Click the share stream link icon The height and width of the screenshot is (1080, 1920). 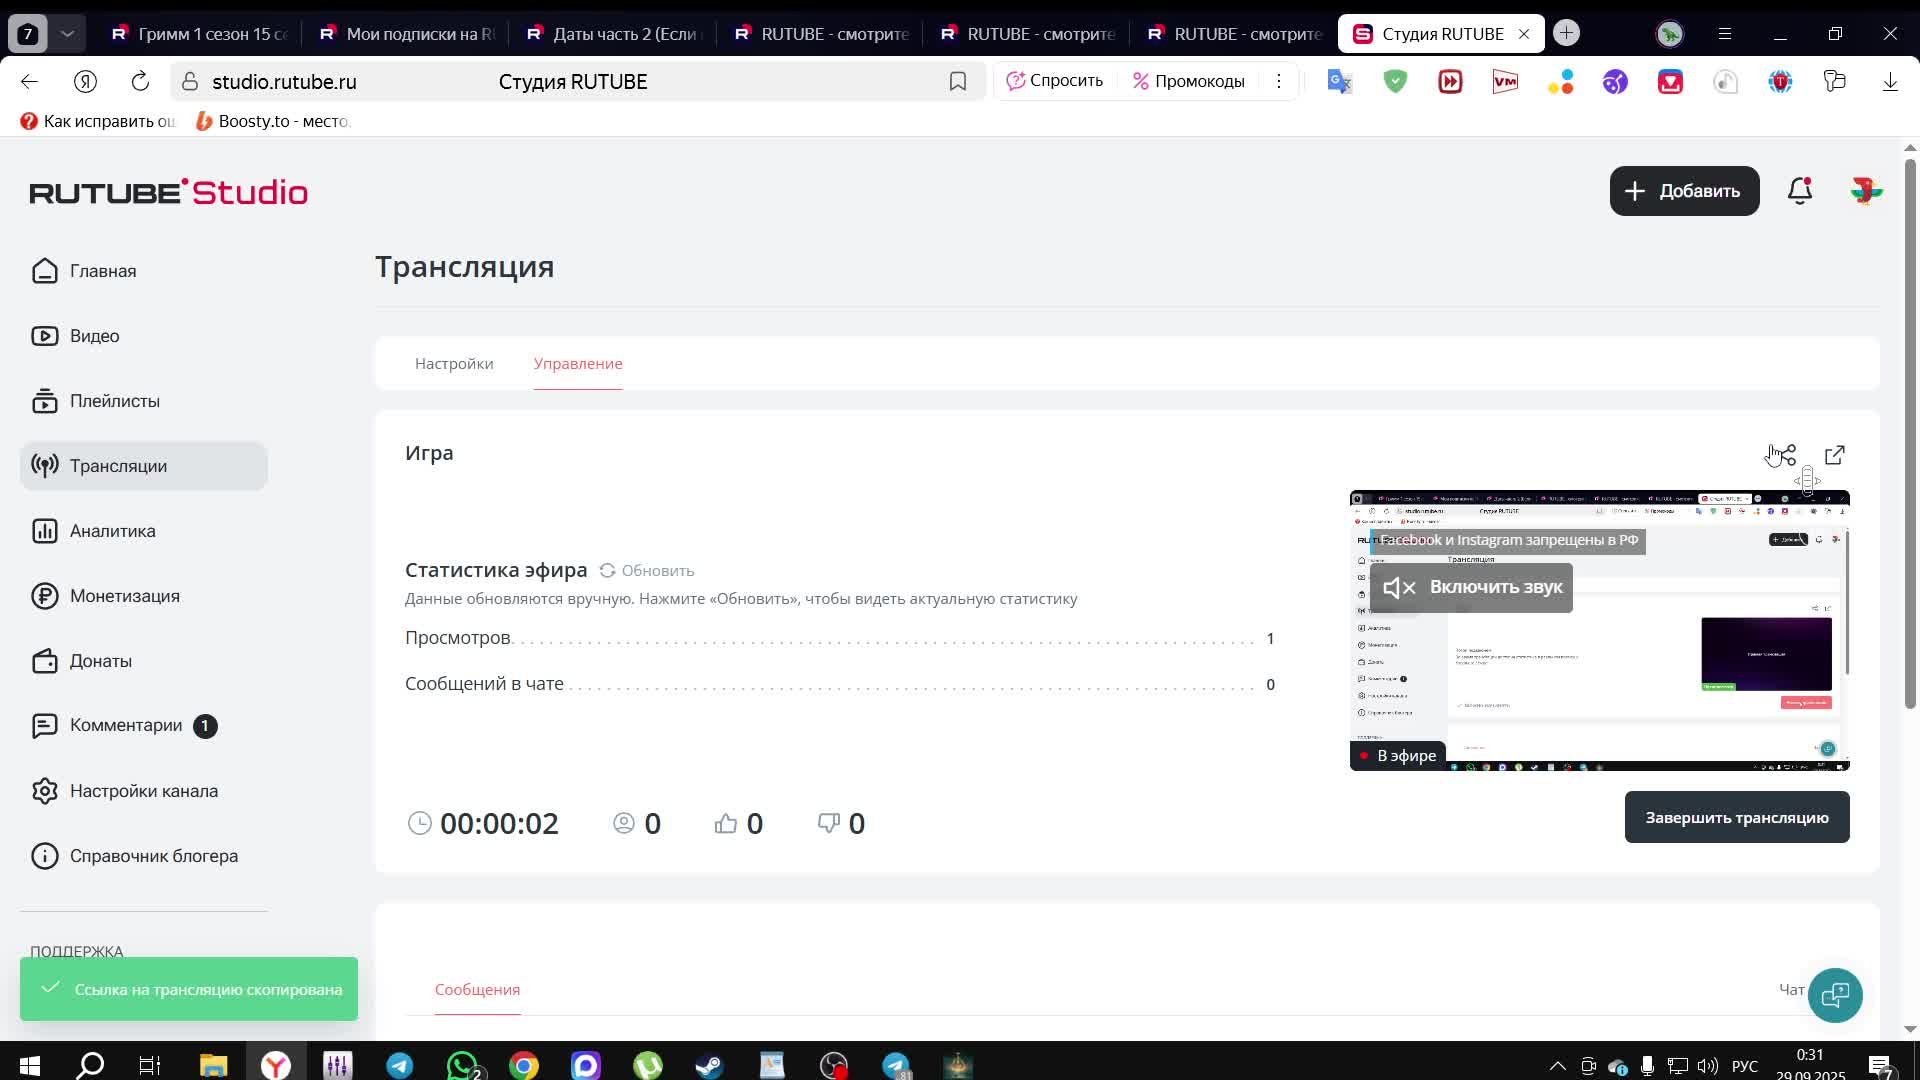(1787, 456)
